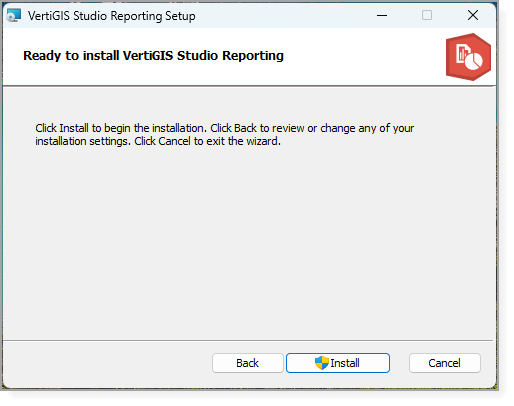Click the window title 'VertiGIS Studio Reporting Setup'
Screen dimensions: 514x406
pos(111,16)
